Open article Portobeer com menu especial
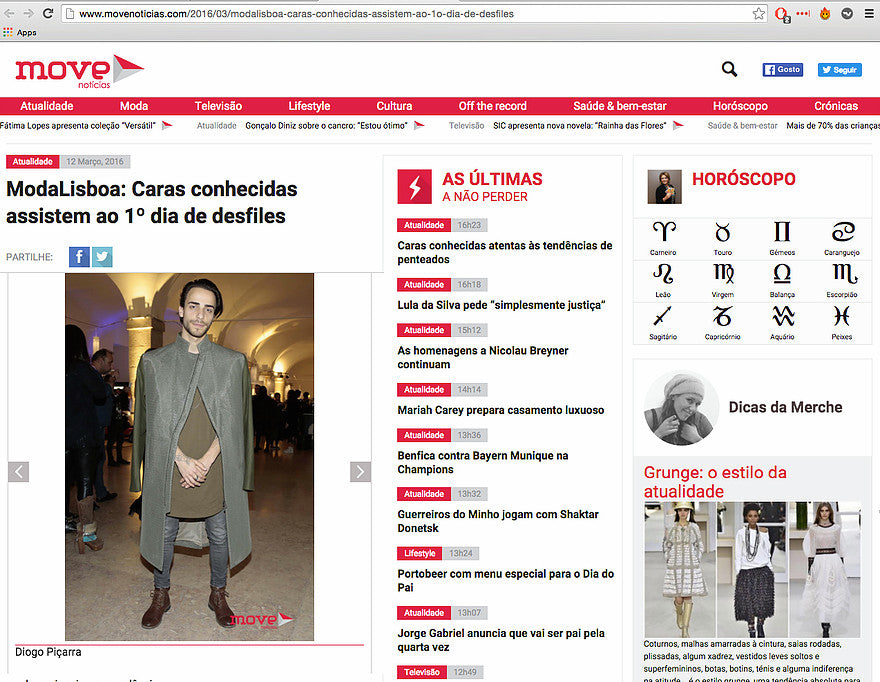Viewport: 880px width, 682px height. pyautogui.click(x=506, y=580)
